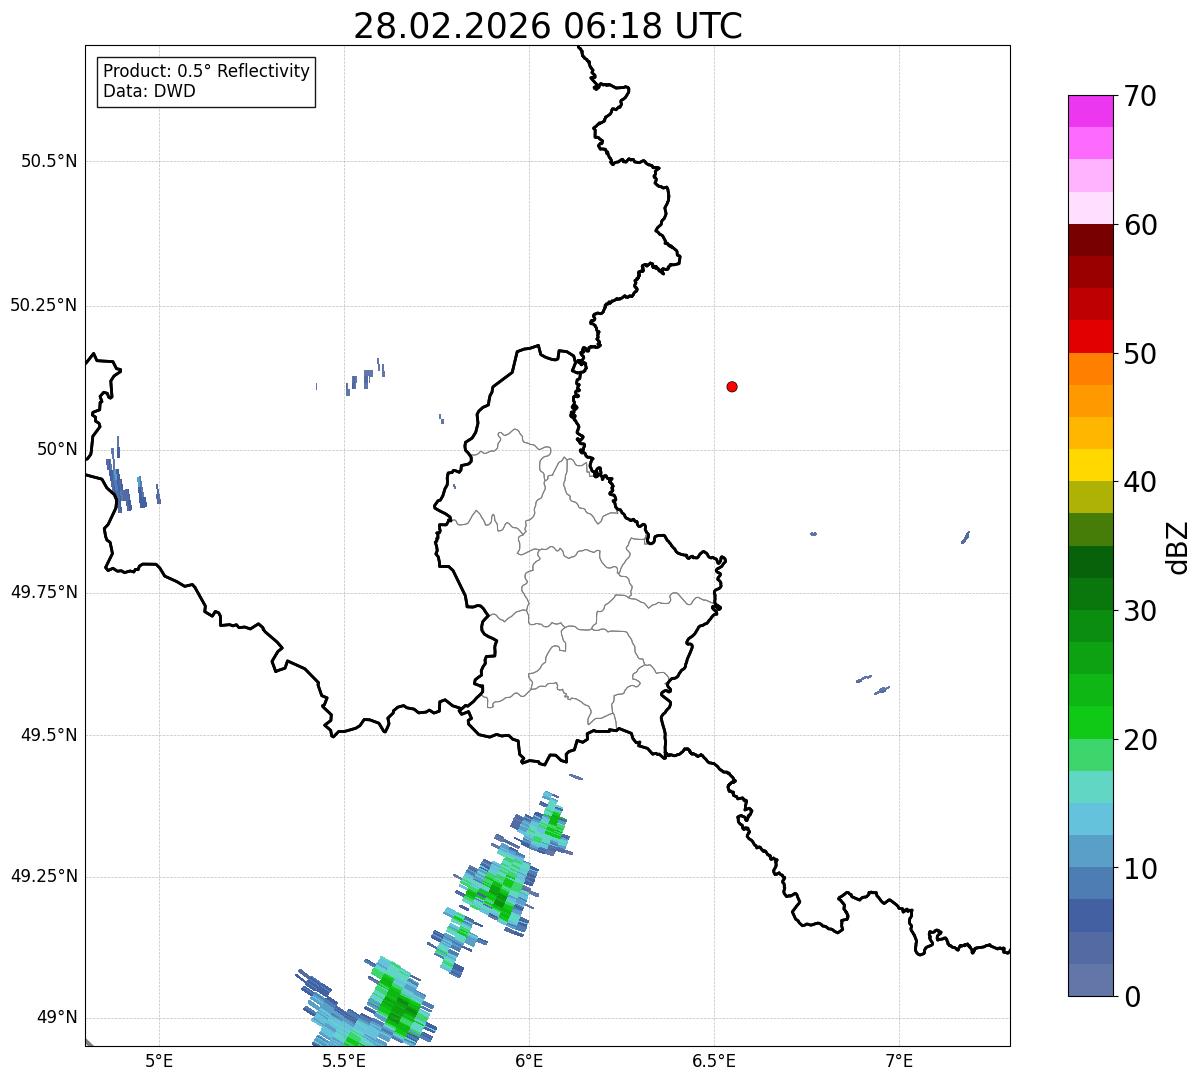The width and height of the screenshot is (1202, 1081).
Task: Click the yellow colorbar swatch above 40
Action: point(1090,466)
